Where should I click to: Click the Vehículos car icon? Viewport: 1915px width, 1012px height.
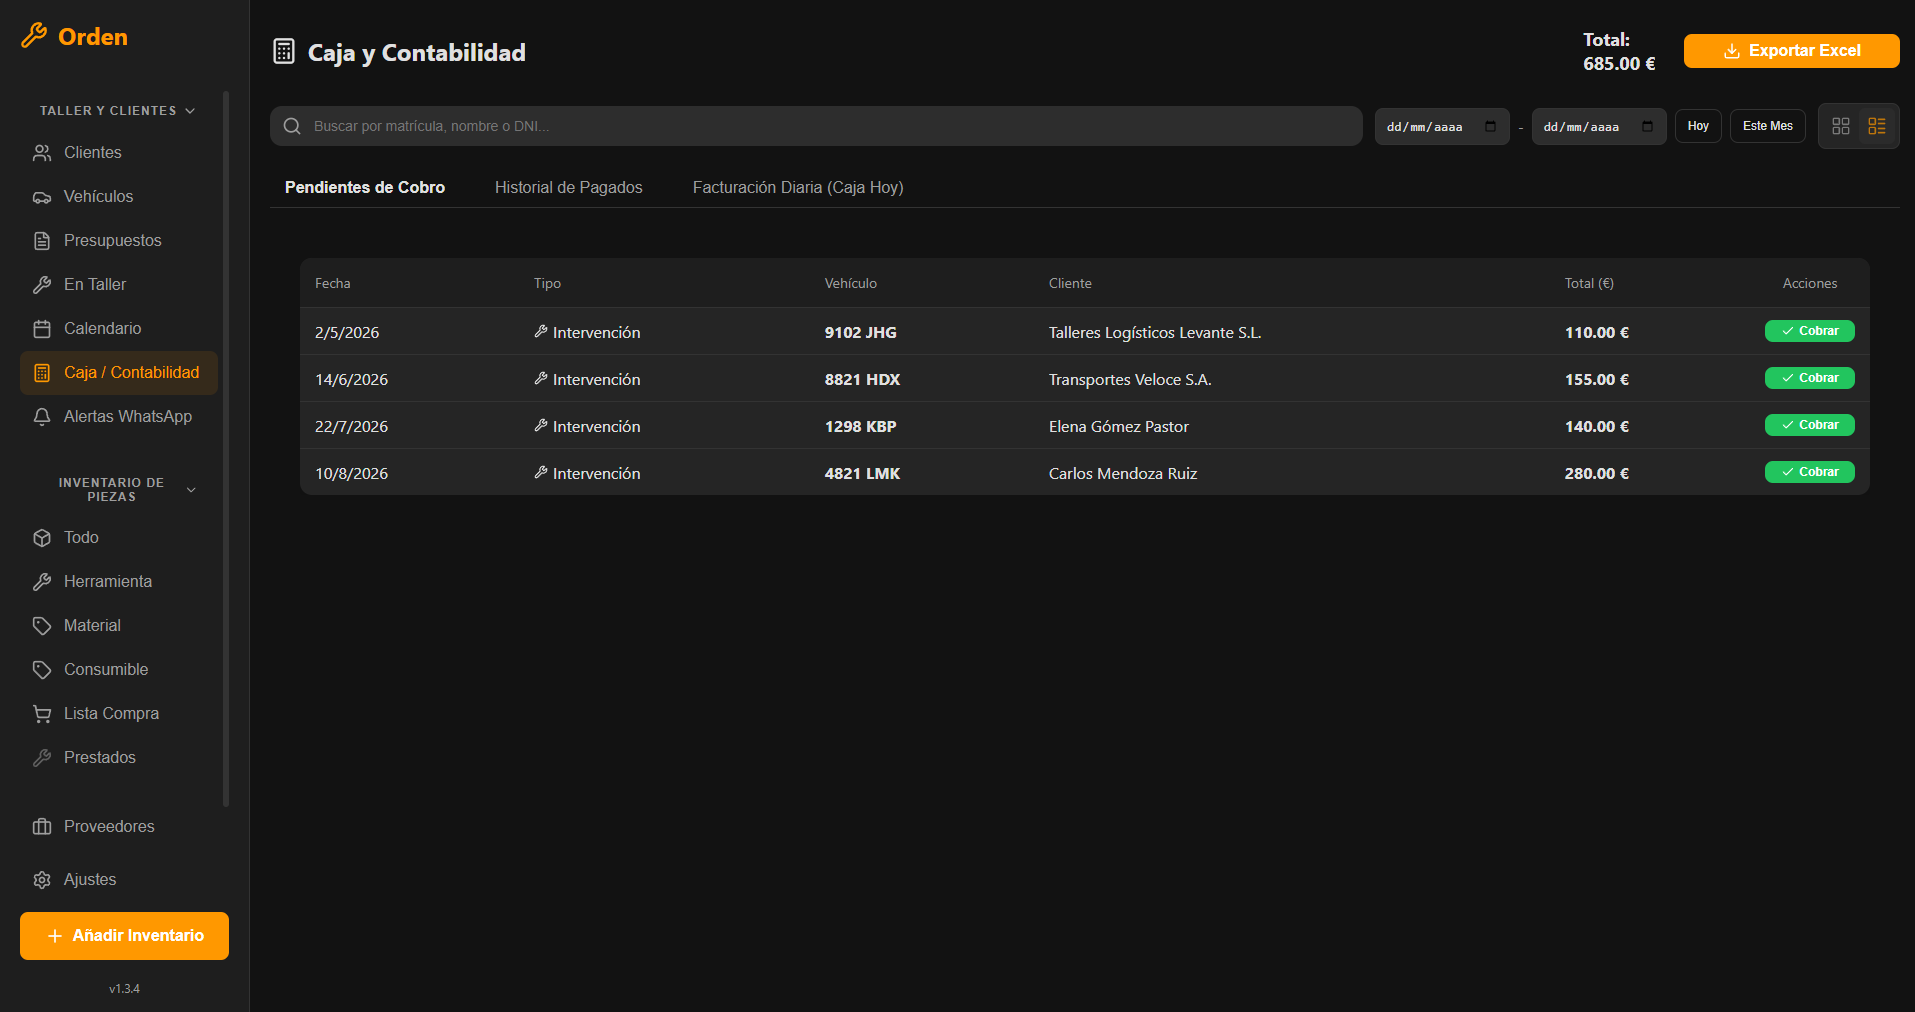pyautogui.click(x=42, y=197)
